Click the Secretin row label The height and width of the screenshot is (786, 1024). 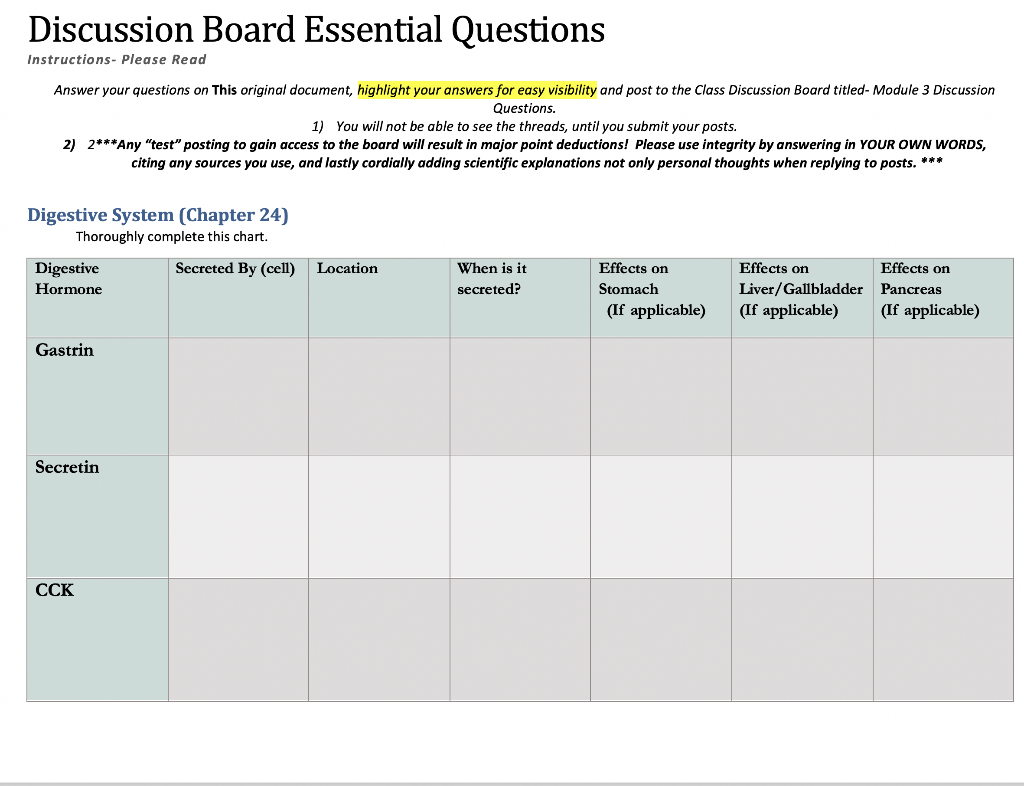67,467
